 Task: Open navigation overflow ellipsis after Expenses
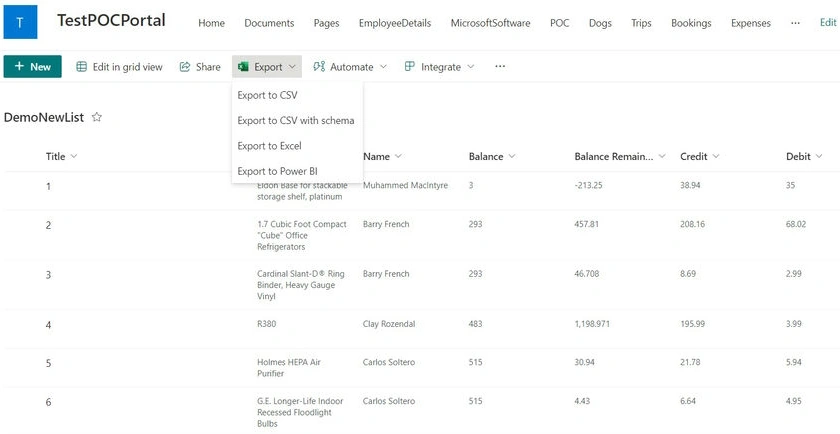(796, 23)
